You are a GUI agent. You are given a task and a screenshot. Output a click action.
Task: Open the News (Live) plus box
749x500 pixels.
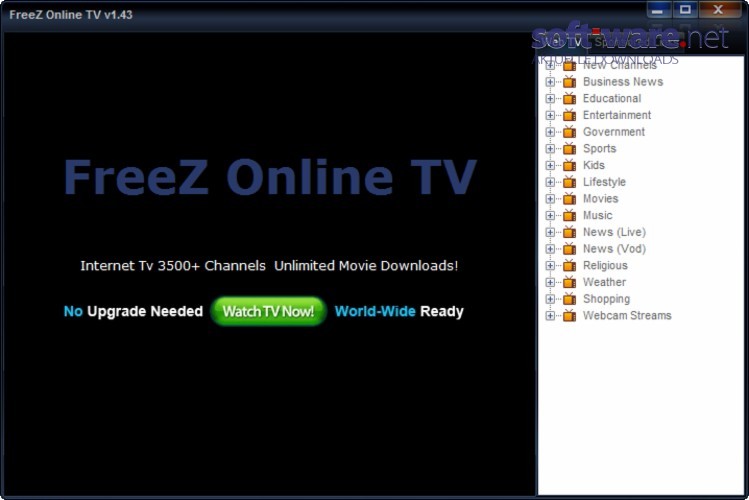coord(550,233)
